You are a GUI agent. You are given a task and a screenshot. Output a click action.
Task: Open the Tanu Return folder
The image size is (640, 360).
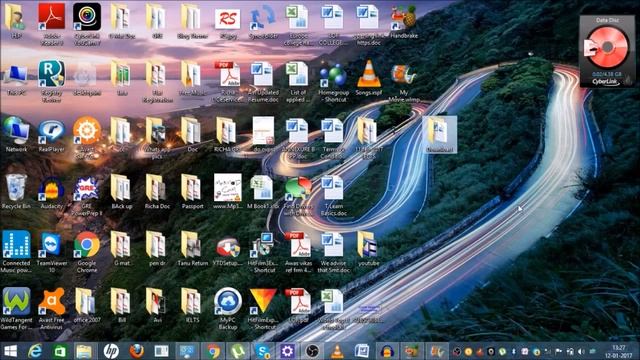(192, 249)
